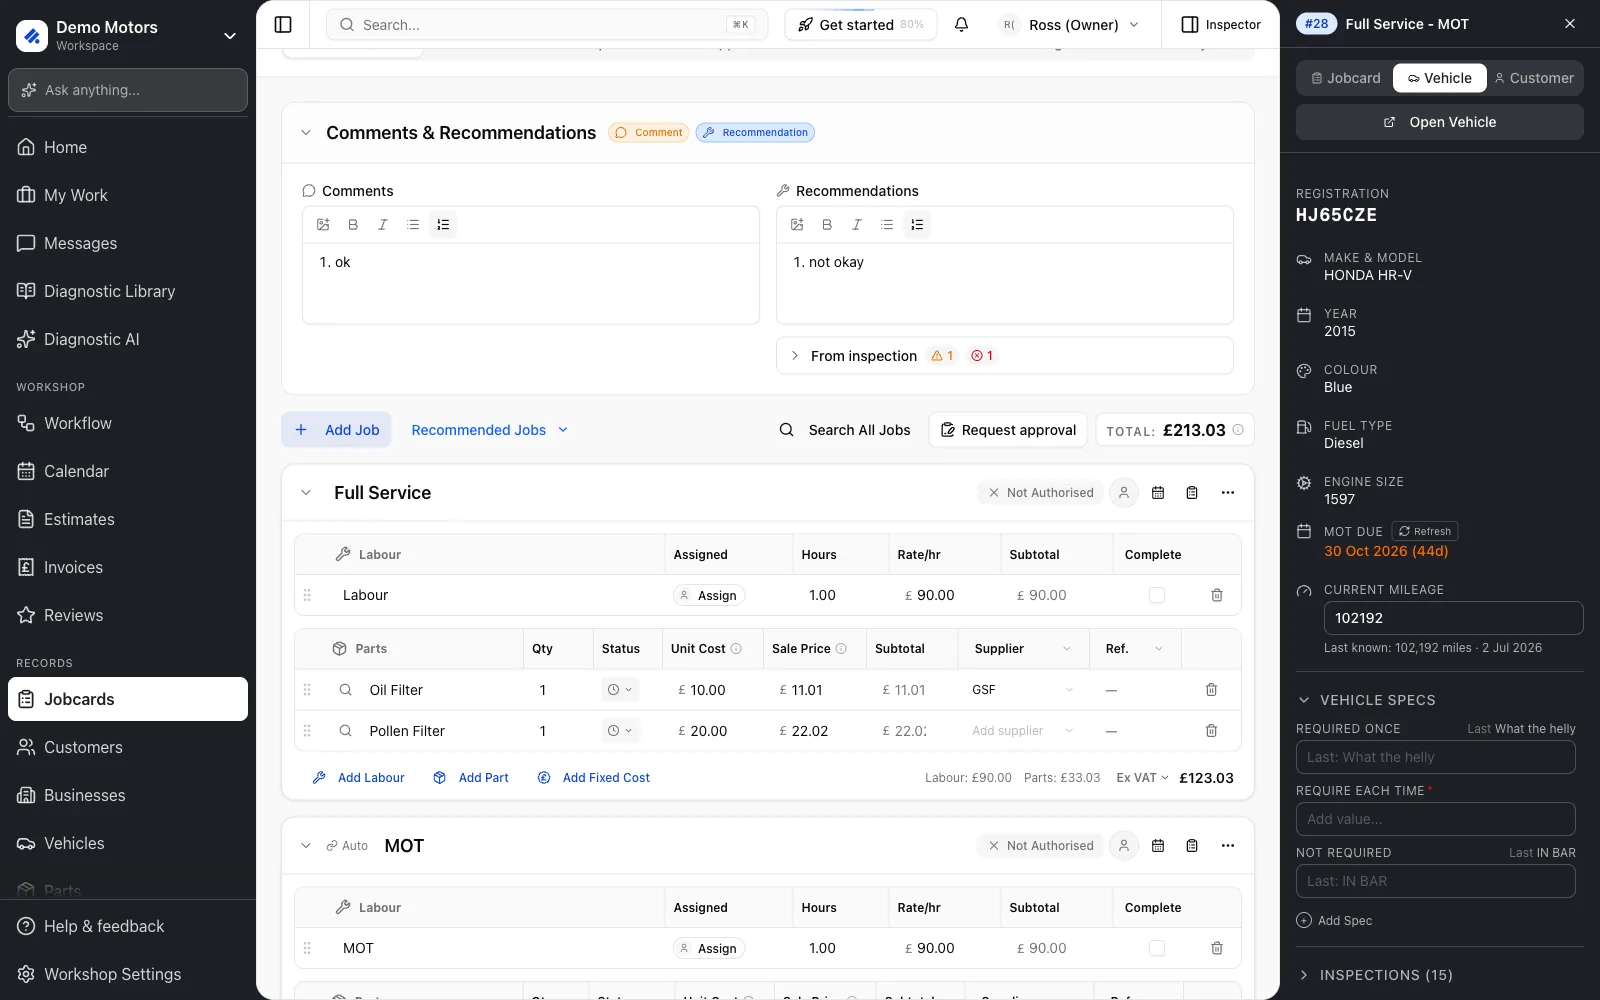Tick Complete checkbox for Full Service Labour
1600x1000 pixels.
coord(1157,595)
